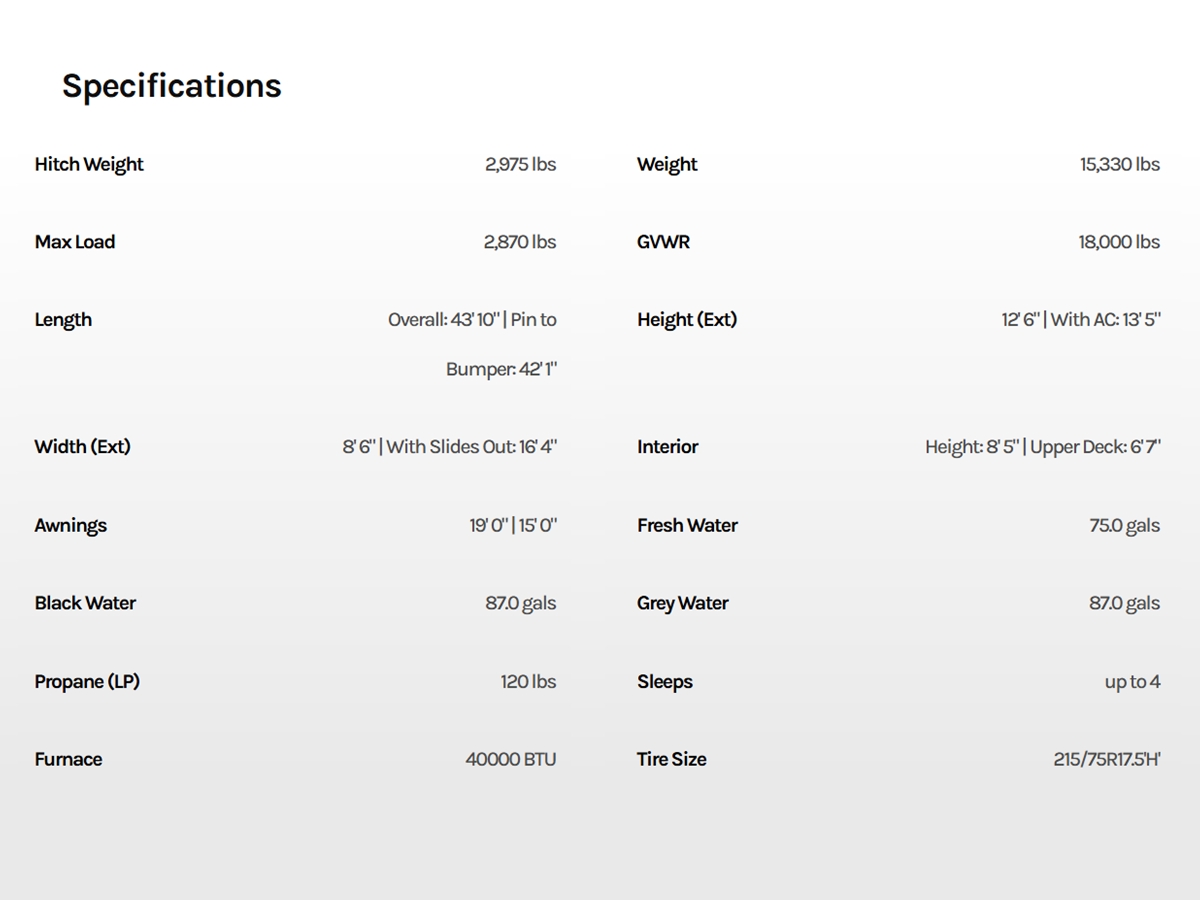Select the 40000 BTU furnace value
1200x900 pixels.
click(x=510, y=760)
